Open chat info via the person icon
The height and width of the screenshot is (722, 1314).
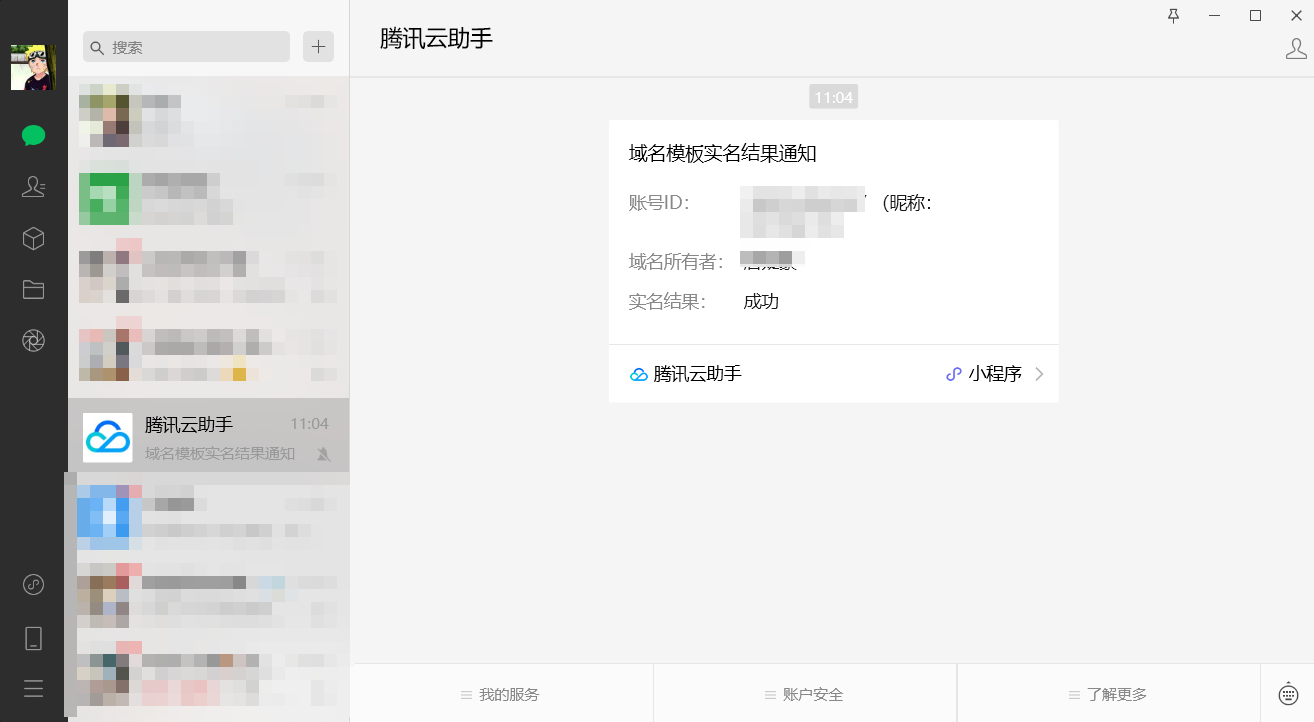pyautogui.click(x=1296, y=48)
